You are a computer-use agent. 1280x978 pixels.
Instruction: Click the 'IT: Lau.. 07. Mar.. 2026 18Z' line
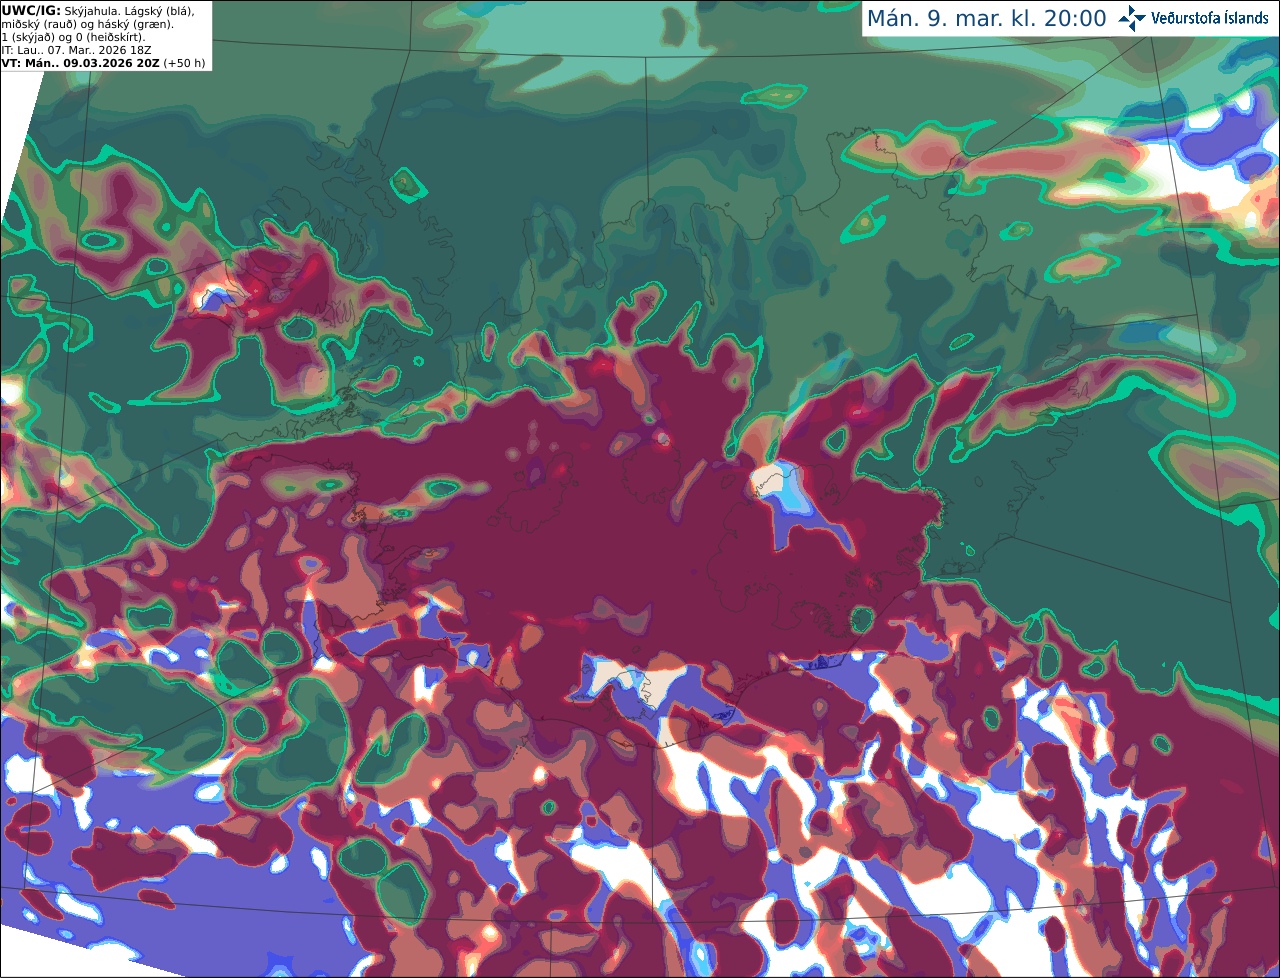76,50
